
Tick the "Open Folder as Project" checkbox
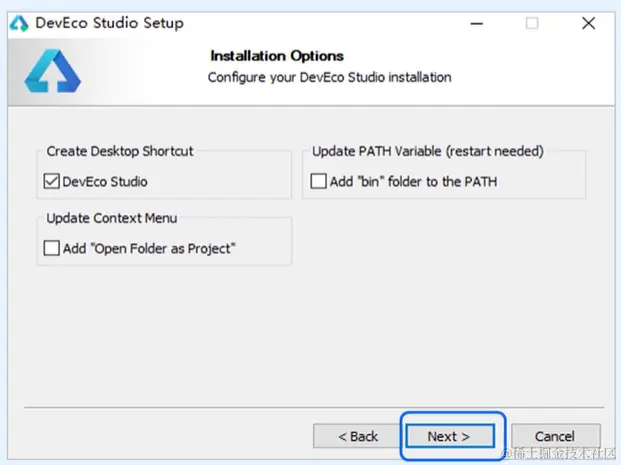(x=52, y=249)
